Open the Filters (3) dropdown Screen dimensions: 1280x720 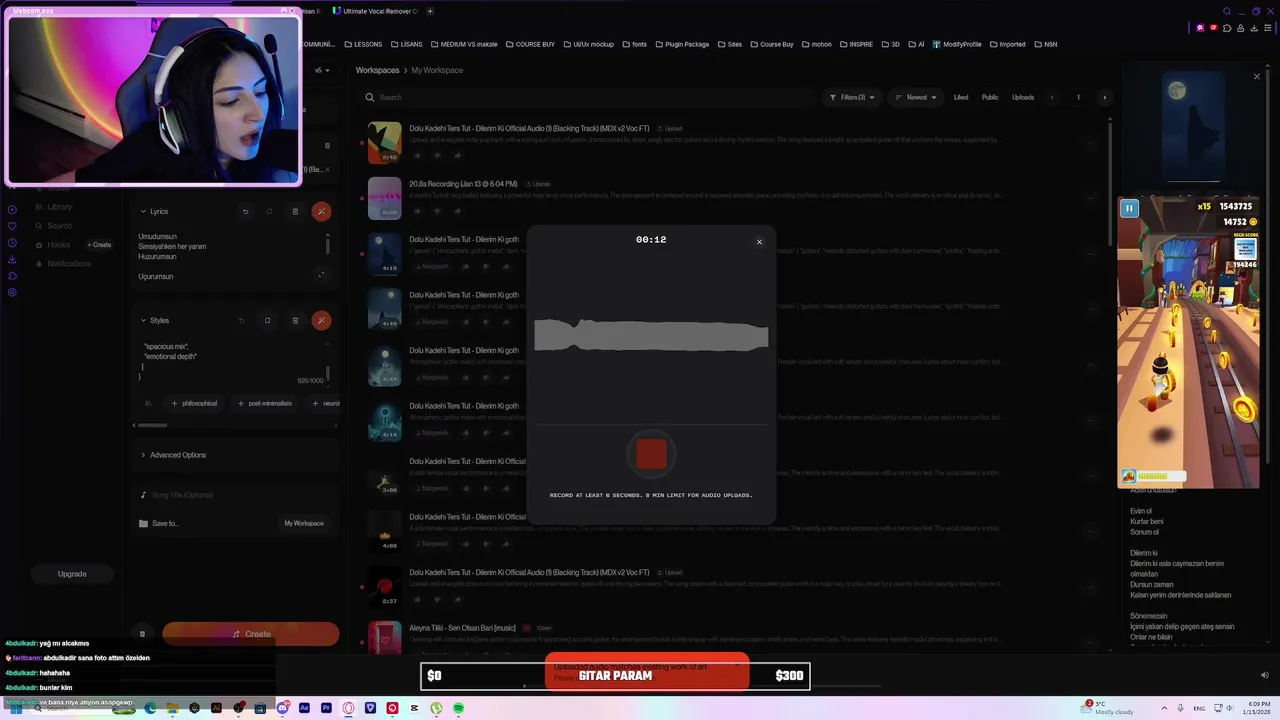(851, 98)
